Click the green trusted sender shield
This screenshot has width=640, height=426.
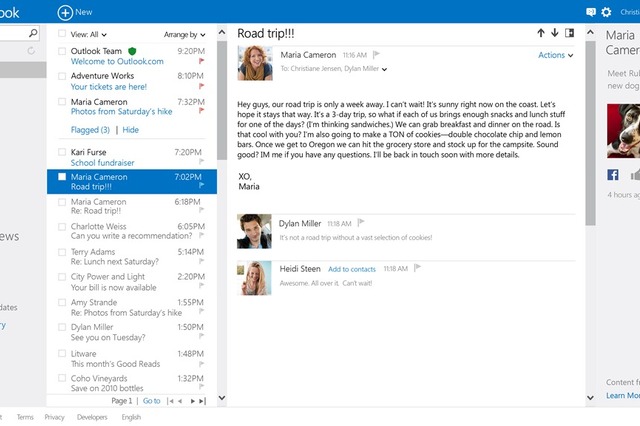(132, 51)
